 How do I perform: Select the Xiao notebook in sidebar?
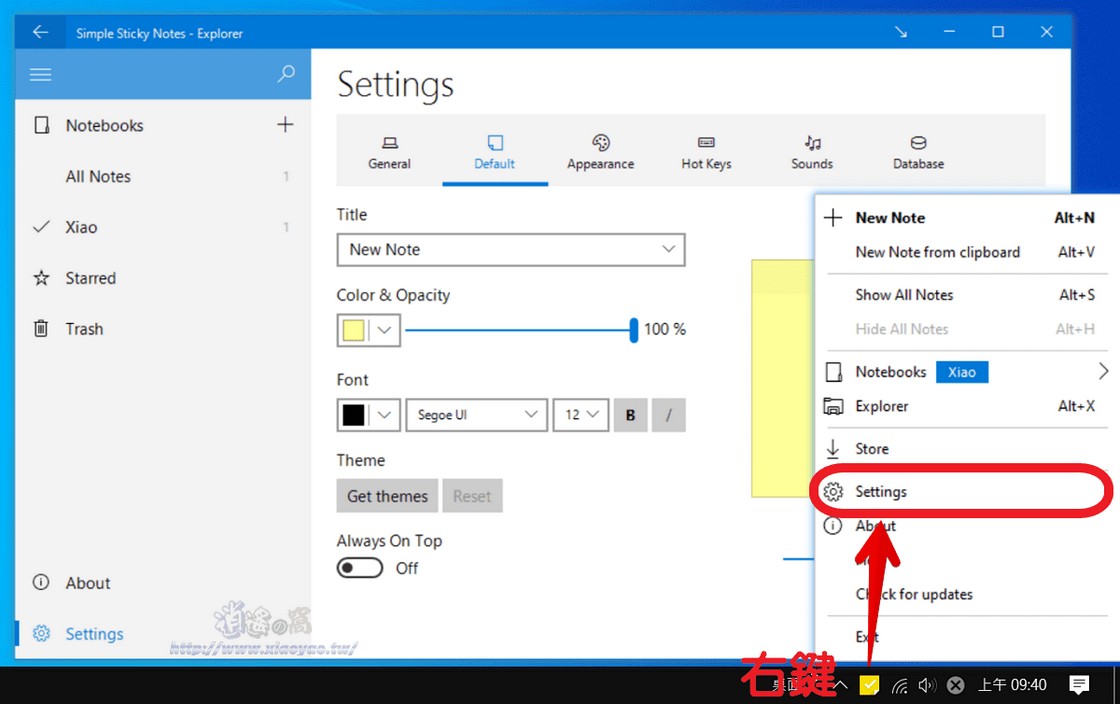(x=163, y=227)
